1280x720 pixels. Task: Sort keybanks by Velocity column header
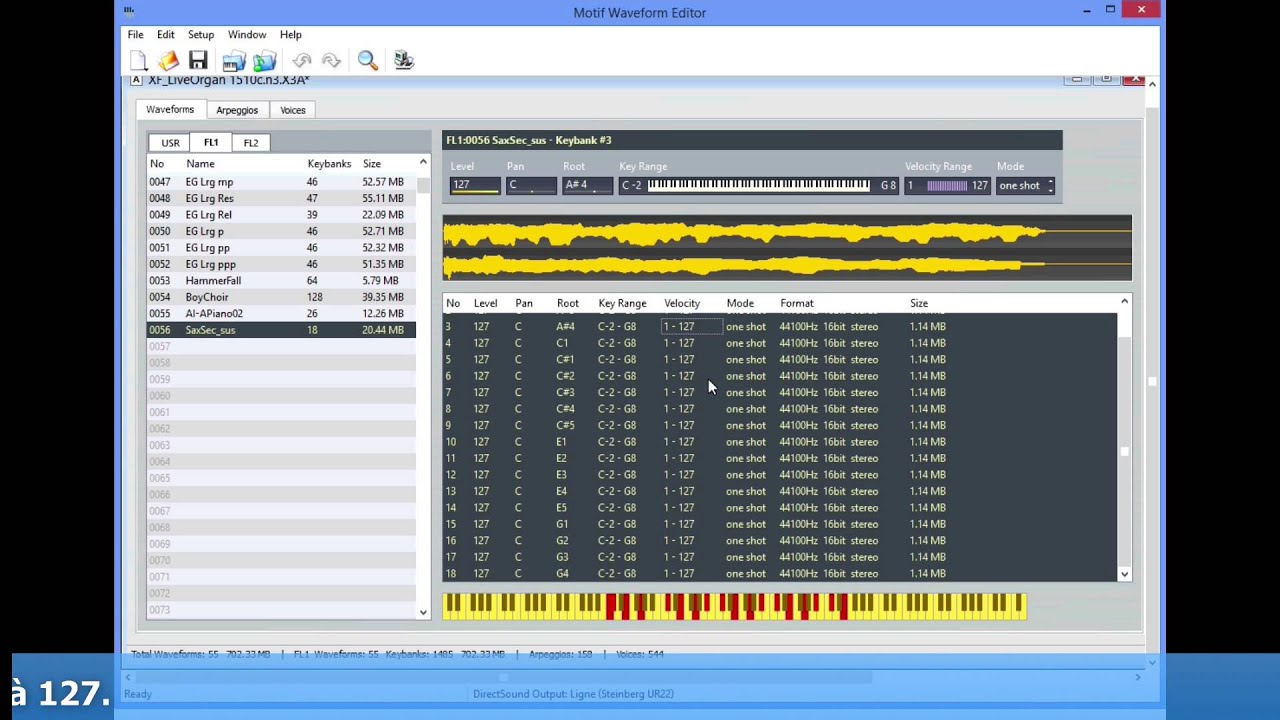[682, 303]
